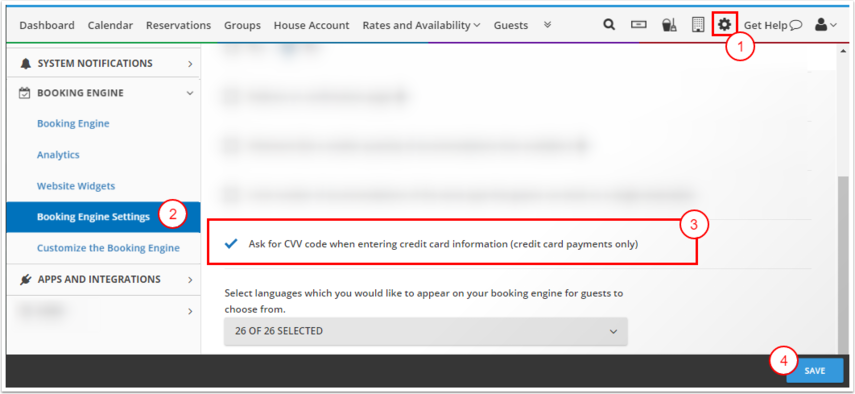Viewport: 855px width, 394px height.
Task: Click the Get Help chat bubble icon
Action: [x=796, y=25]
